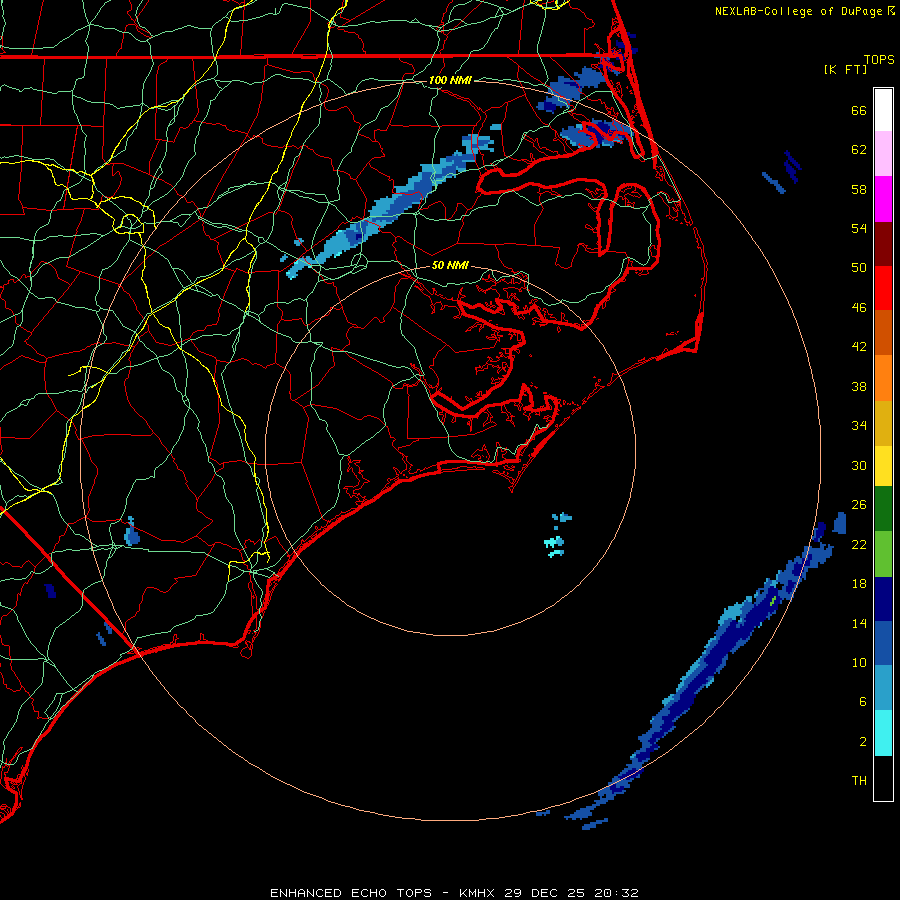Click the 29 DEC 25 date stamp
Screen dimensions: 900x900
(545, 893)
